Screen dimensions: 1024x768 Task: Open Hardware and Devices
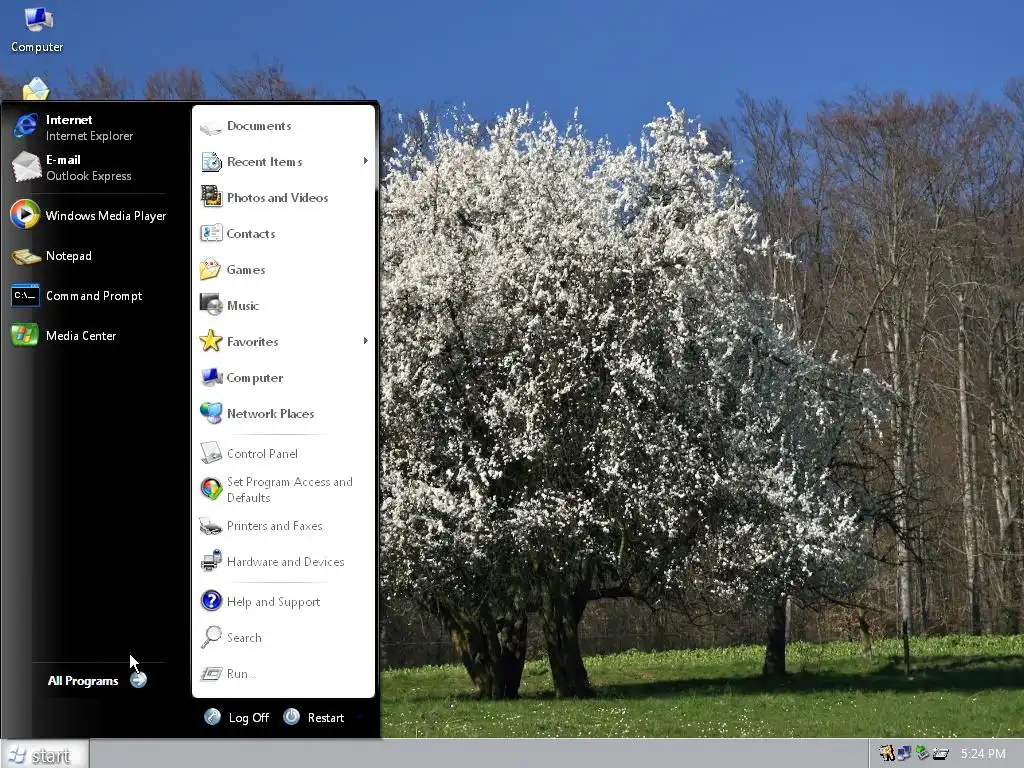[283, 562]
